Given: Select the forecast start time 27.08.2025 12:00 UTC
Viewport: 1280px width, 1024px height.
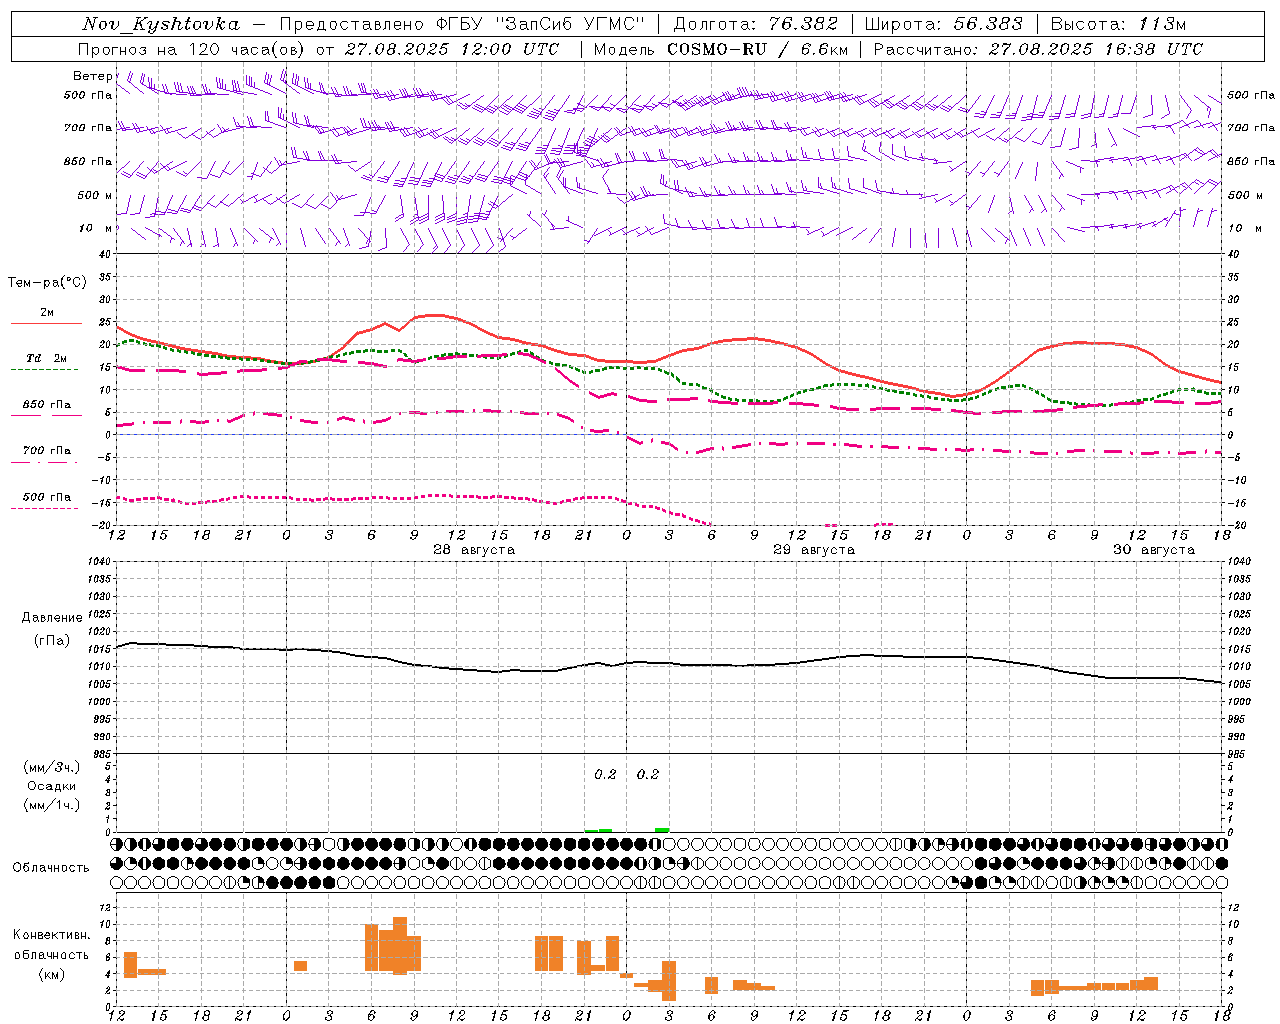Looking at the screenshot, I should [x=452, y=49].
